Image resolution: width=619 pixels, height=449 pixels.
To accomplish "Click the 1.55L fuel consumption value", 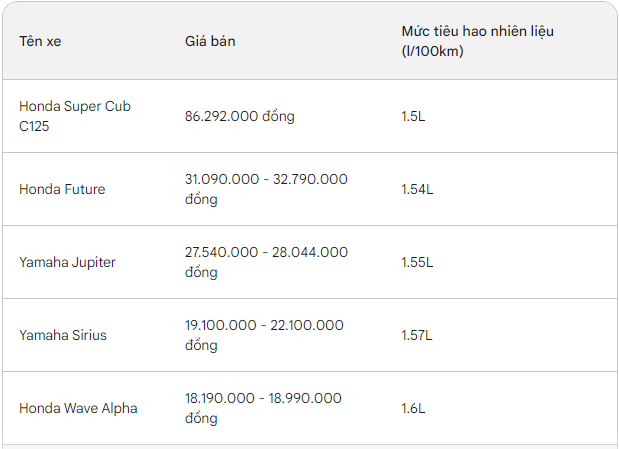I will pos(417,262).
